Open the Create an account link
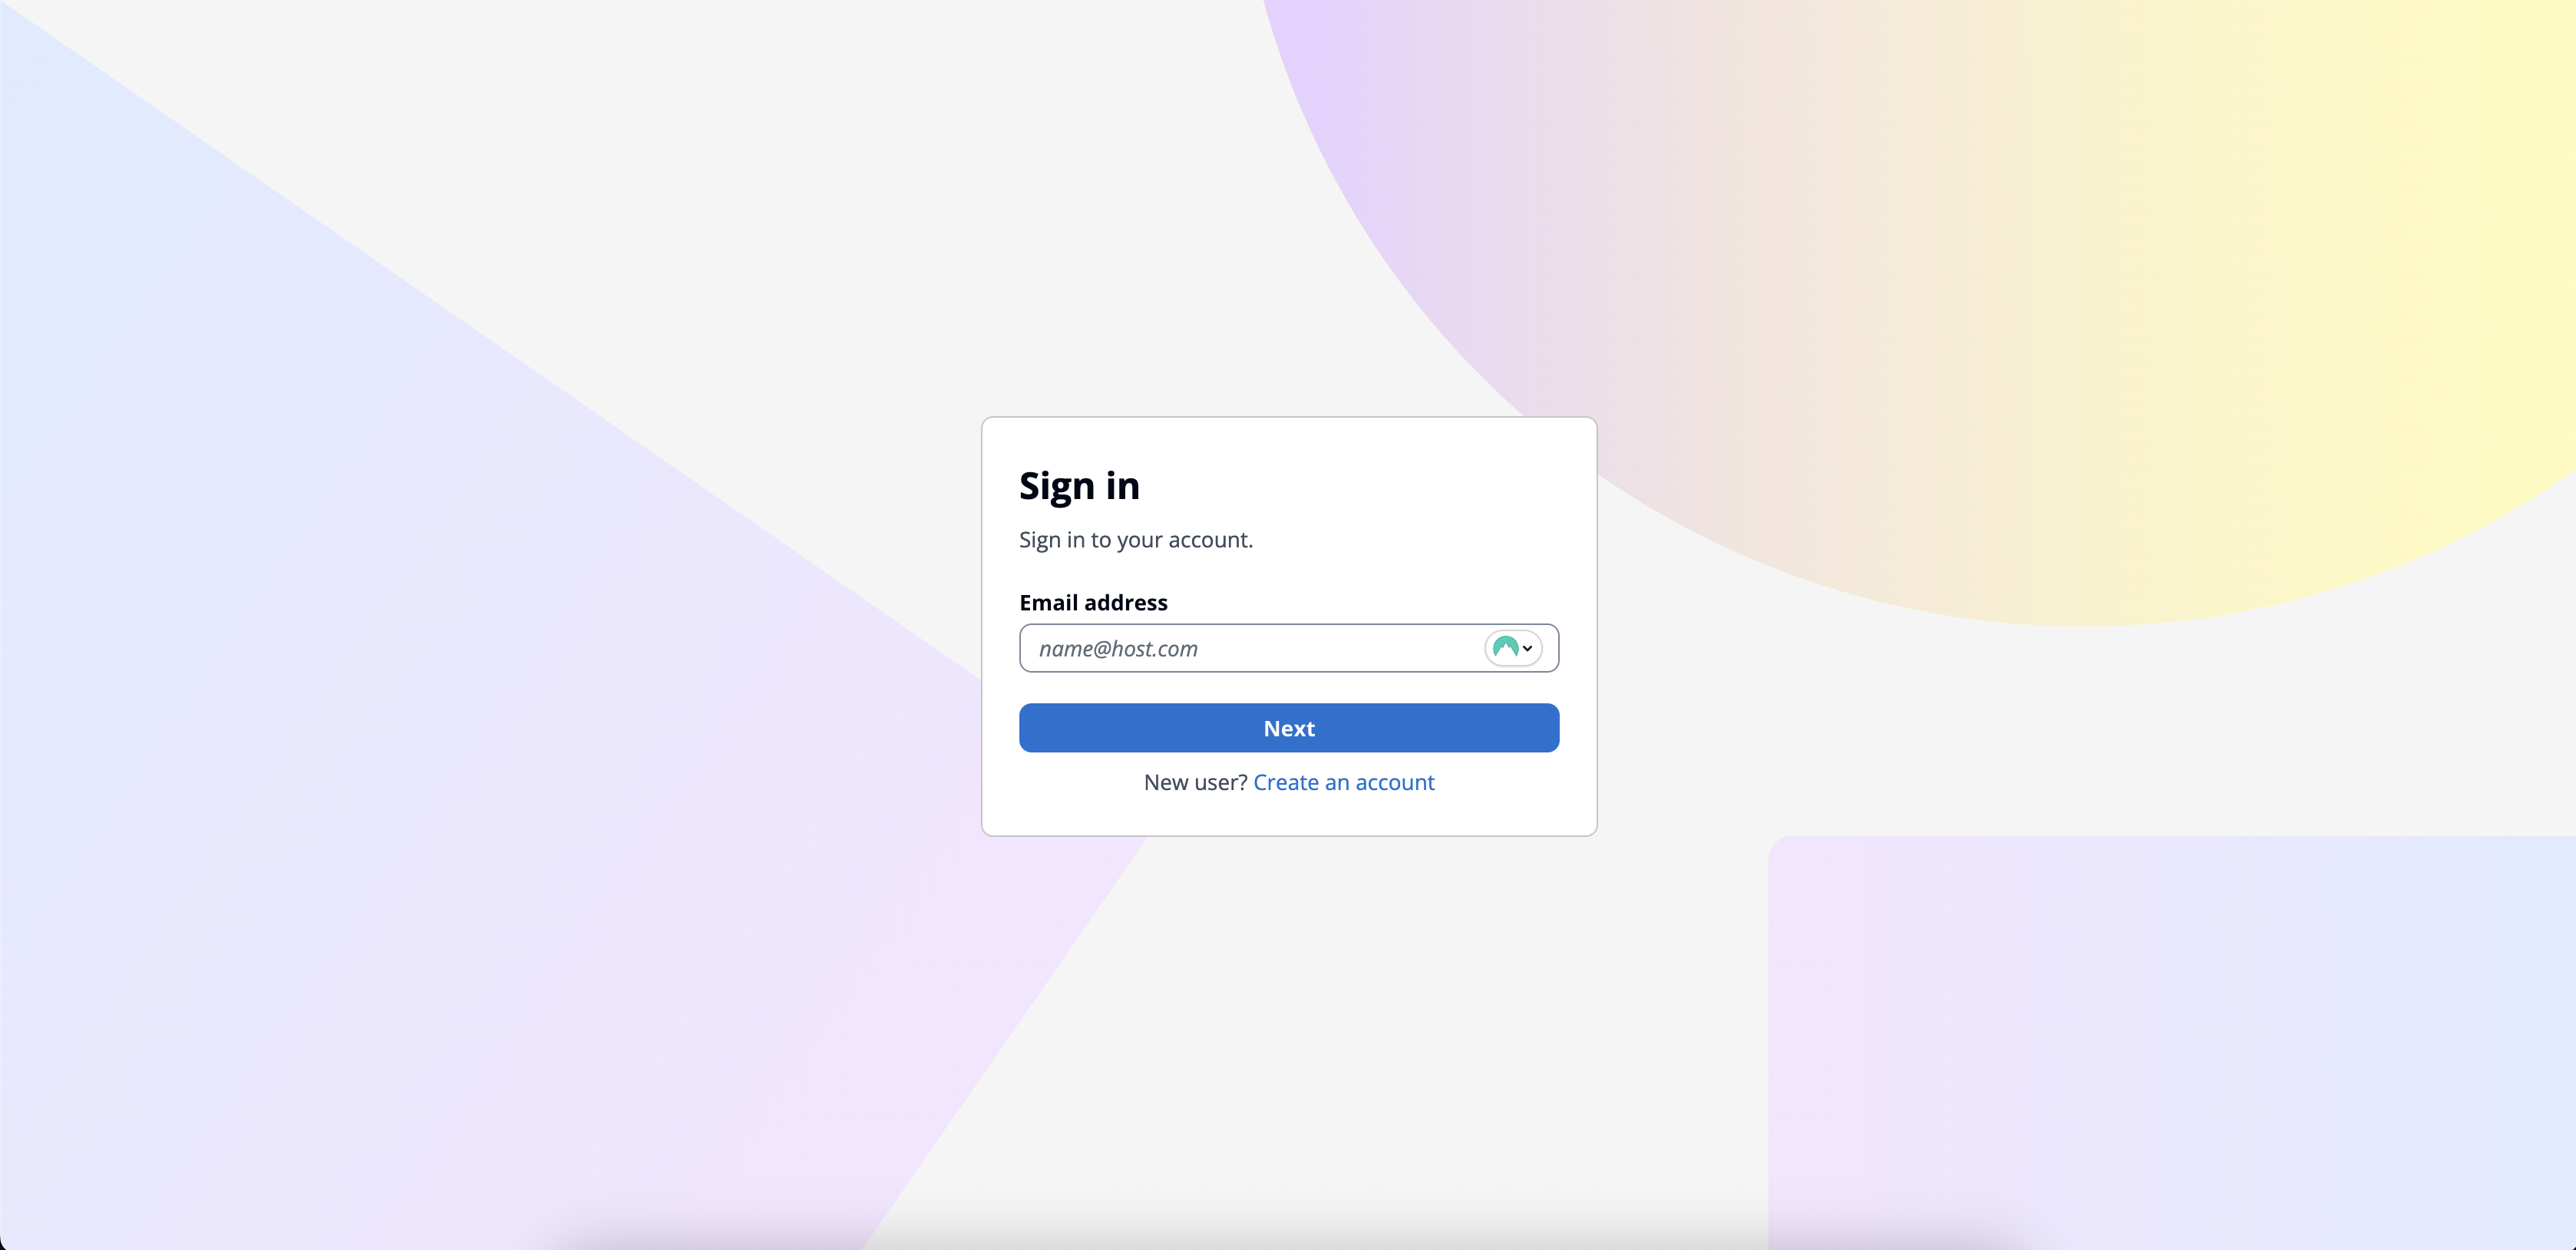The width and height of the screenshot is (2576, 1250). click(x=1343, y=782)
